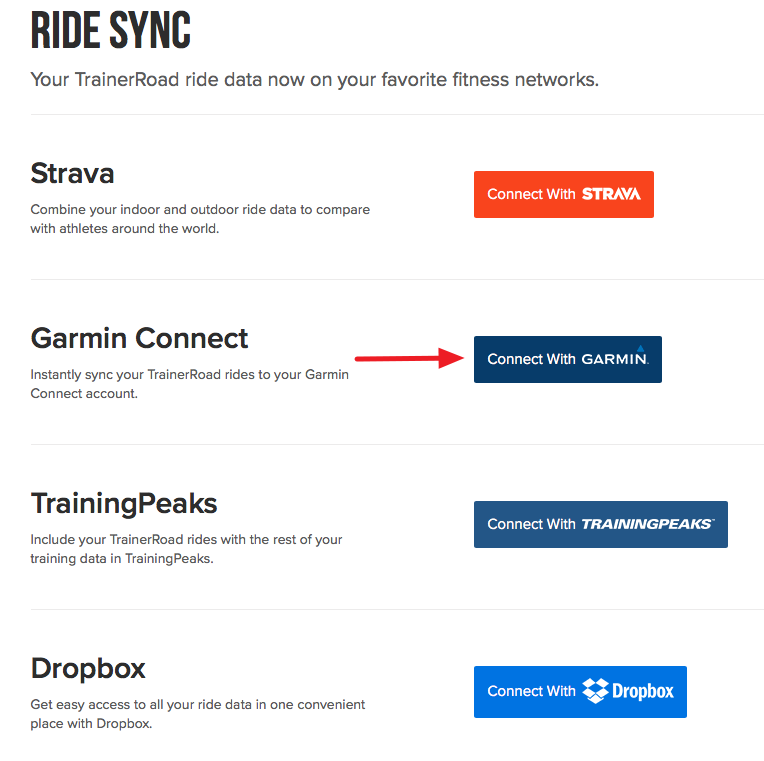The width and height of the screenshot is (764, 761).
Task: Click the Garmin Connect section heading
Action: coord(139,338)
